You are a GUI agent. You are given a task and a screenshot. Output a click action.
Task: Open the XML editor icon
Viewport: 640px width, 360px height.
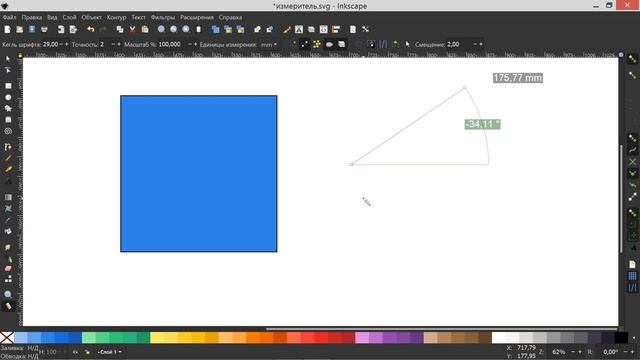pyautogui.click(x=323, y=29)
